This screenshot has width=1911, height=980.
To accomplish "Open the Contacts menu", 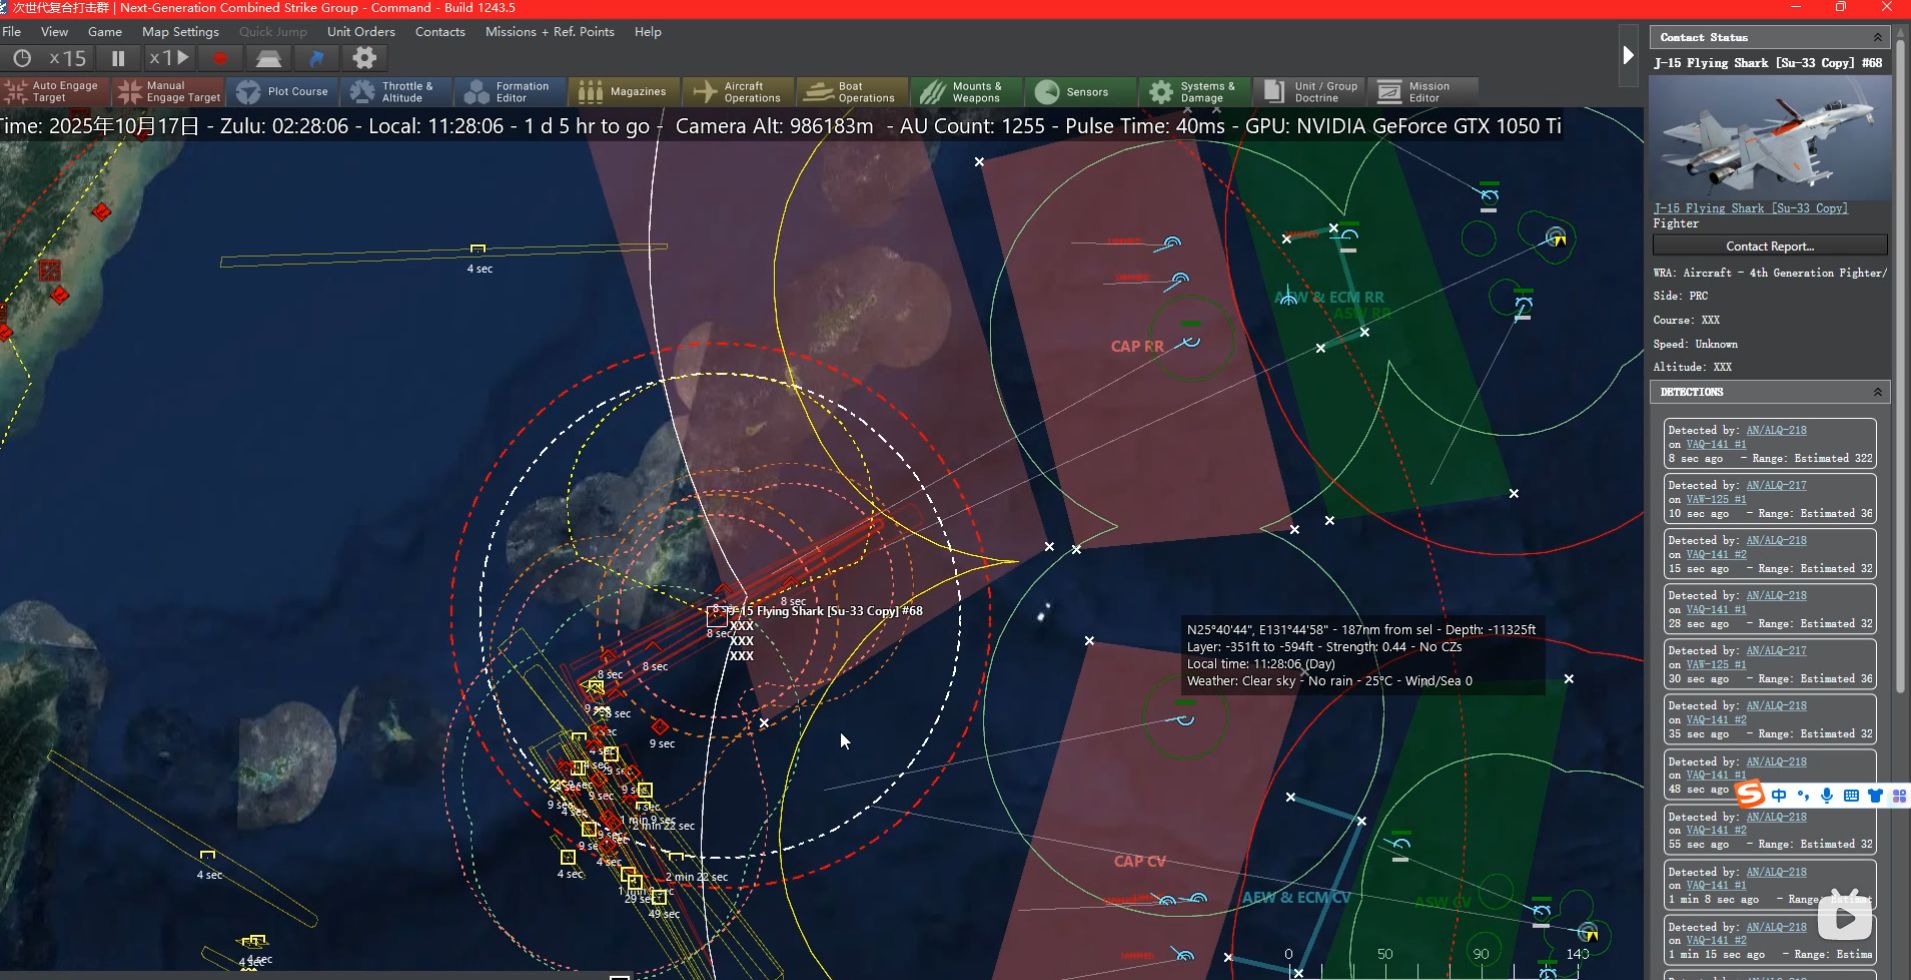I will point(440,32).
